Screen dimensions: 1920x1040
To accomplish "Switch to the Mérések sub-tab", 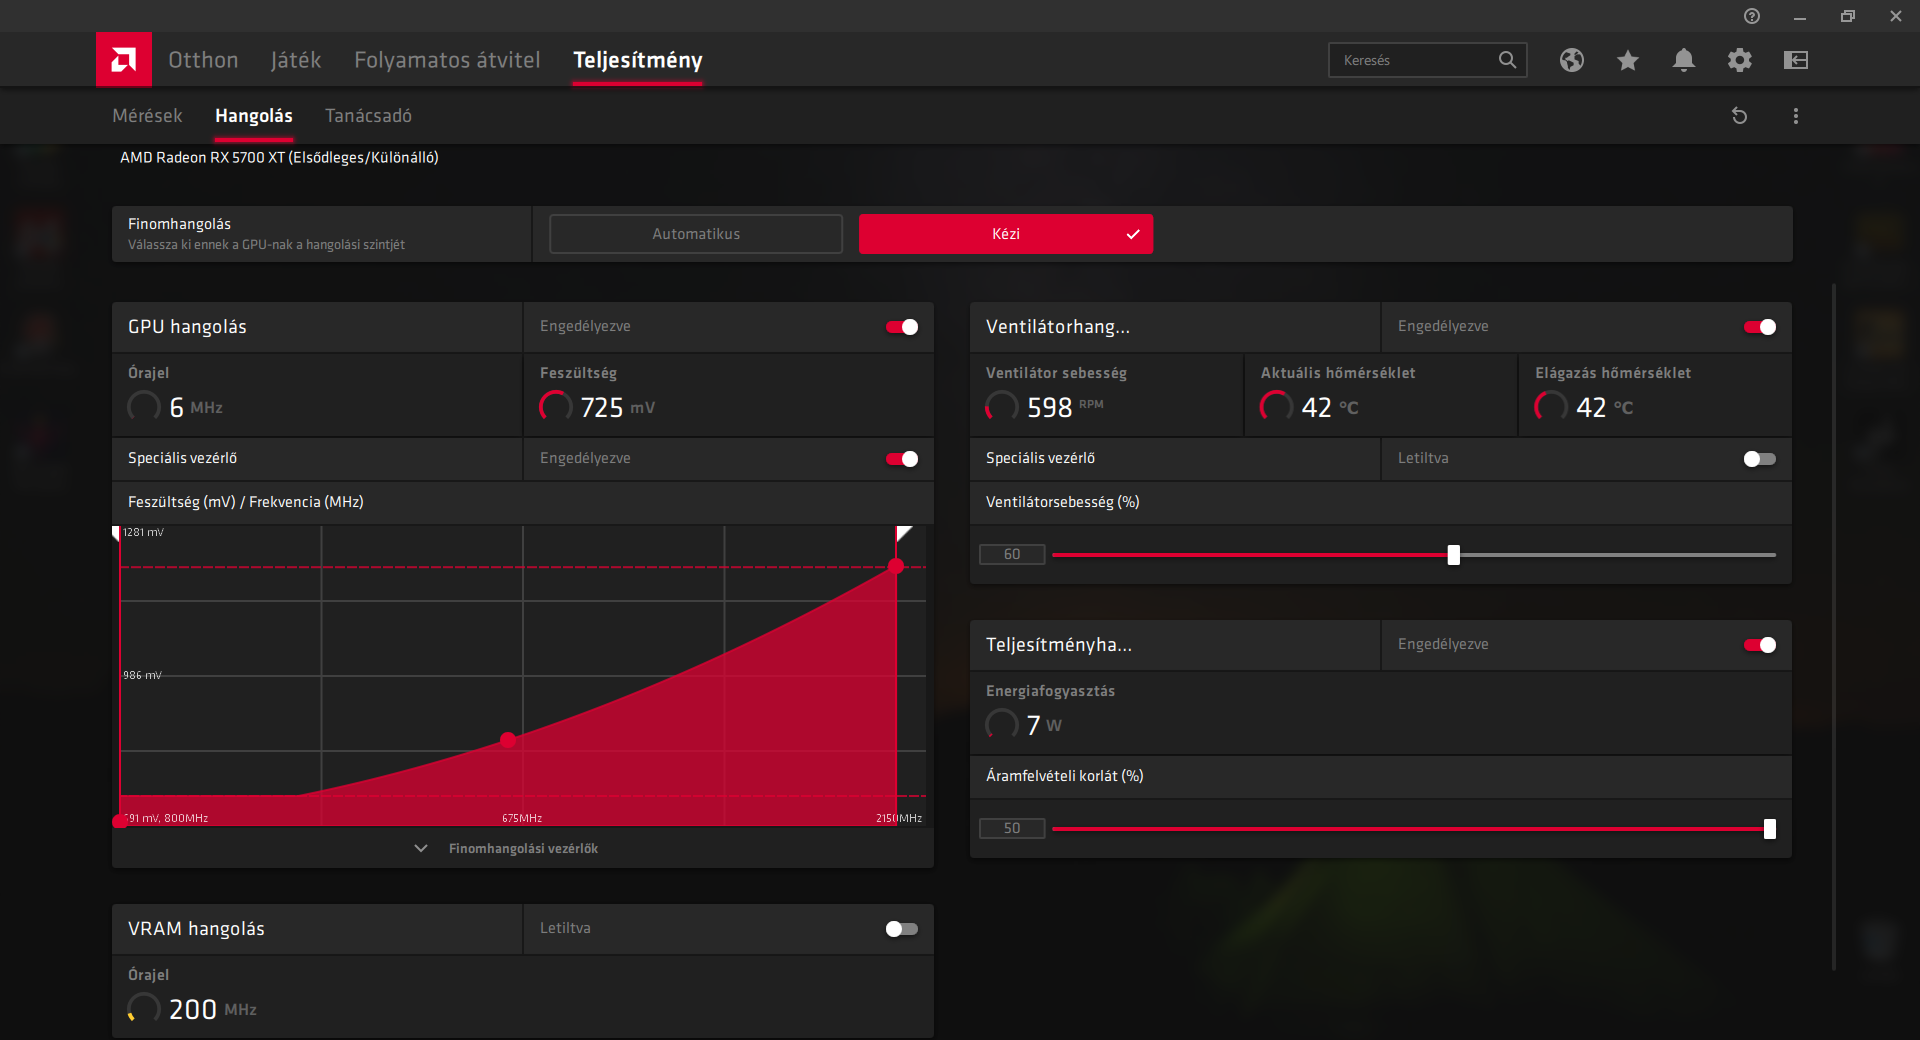I will [x=147, y=116].
